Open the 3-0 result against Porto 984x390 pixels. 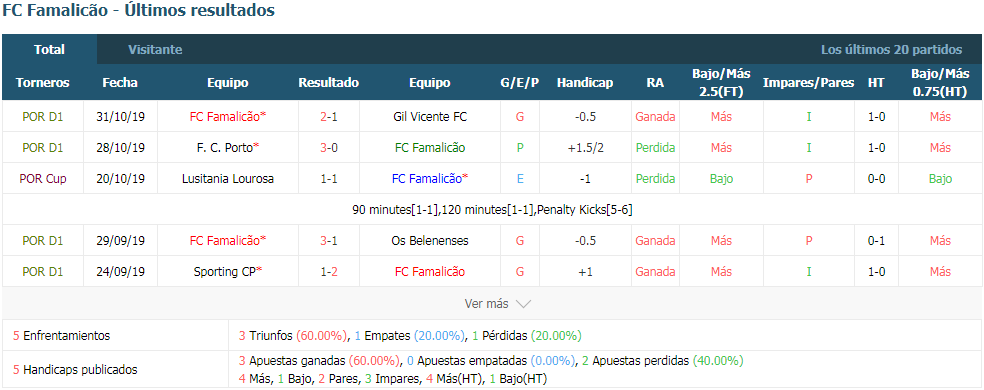[329, 148]
